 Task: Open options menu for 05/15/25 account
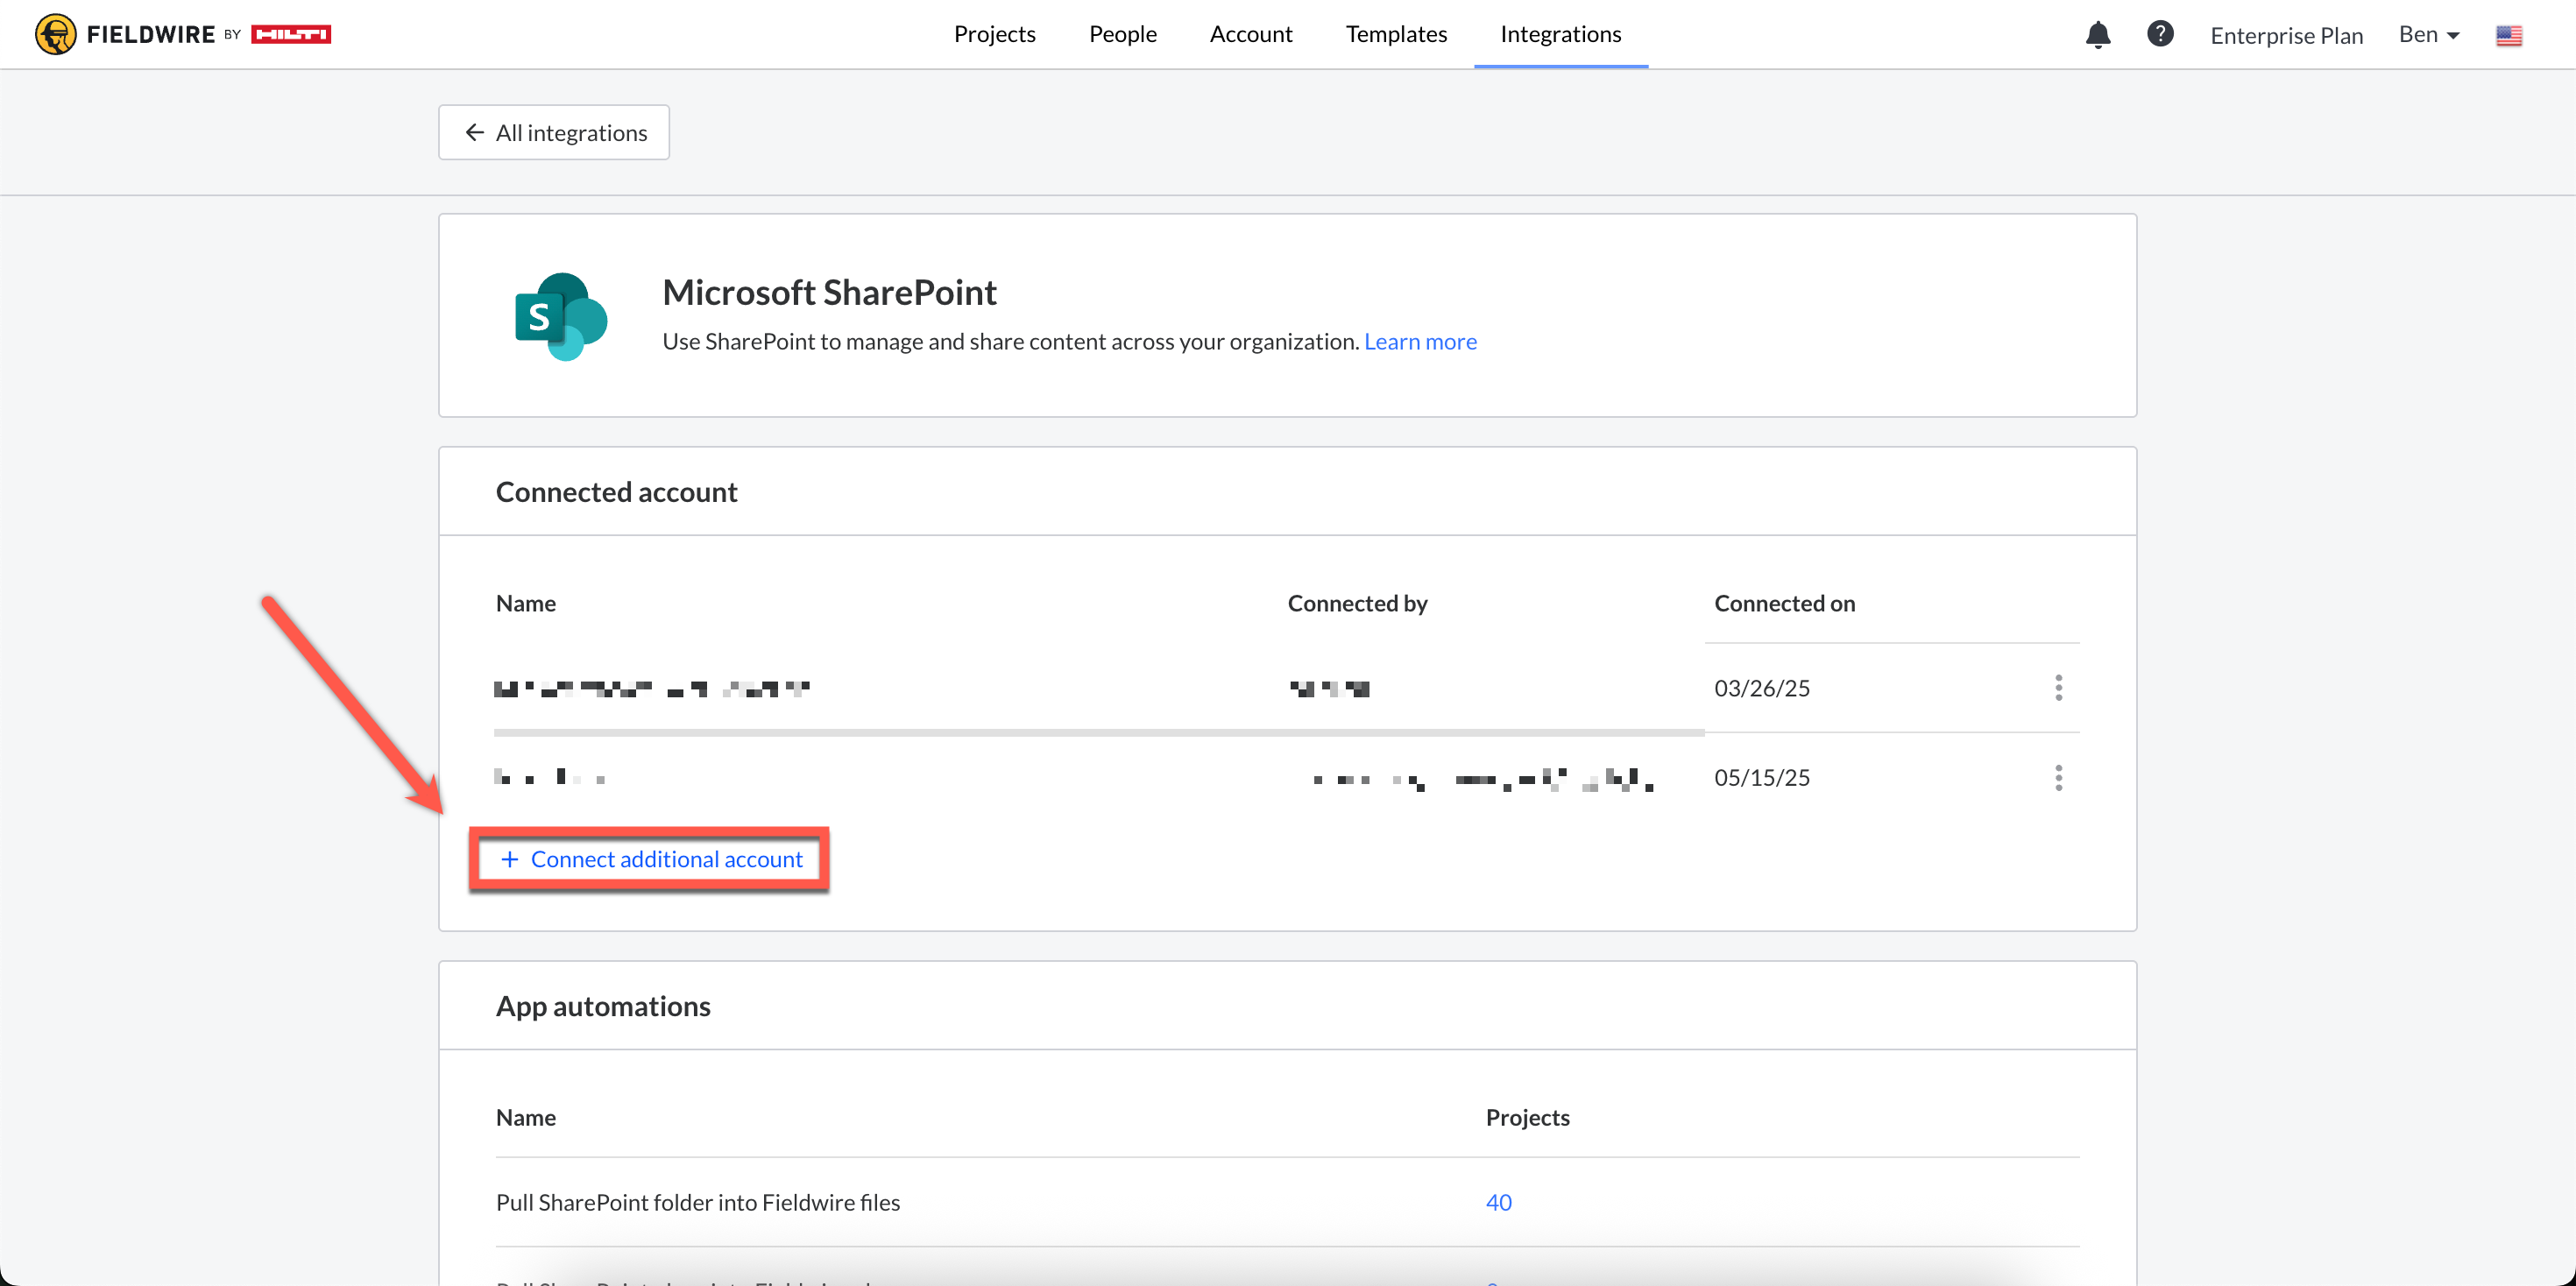[2058, 777]
